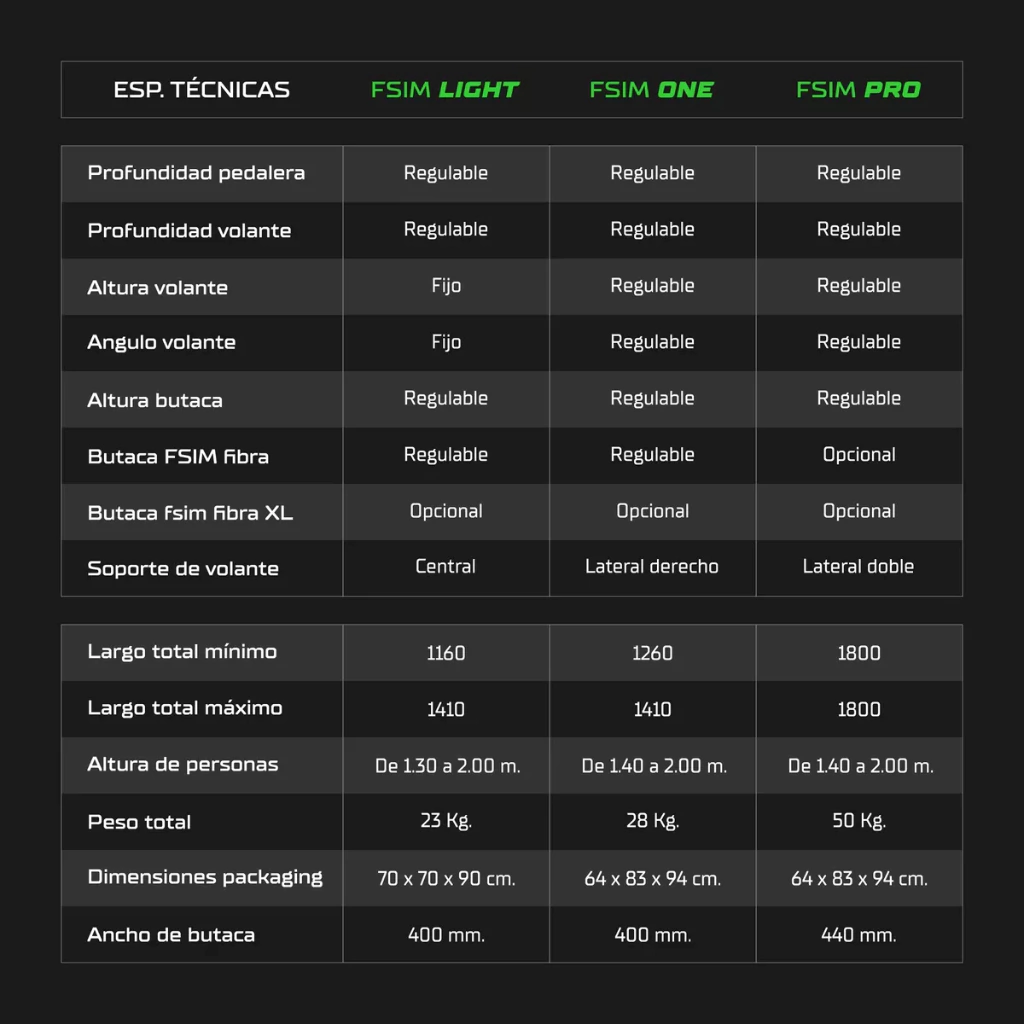
Task: Click the Angulo volante row label
Action: tap(162, 342)
